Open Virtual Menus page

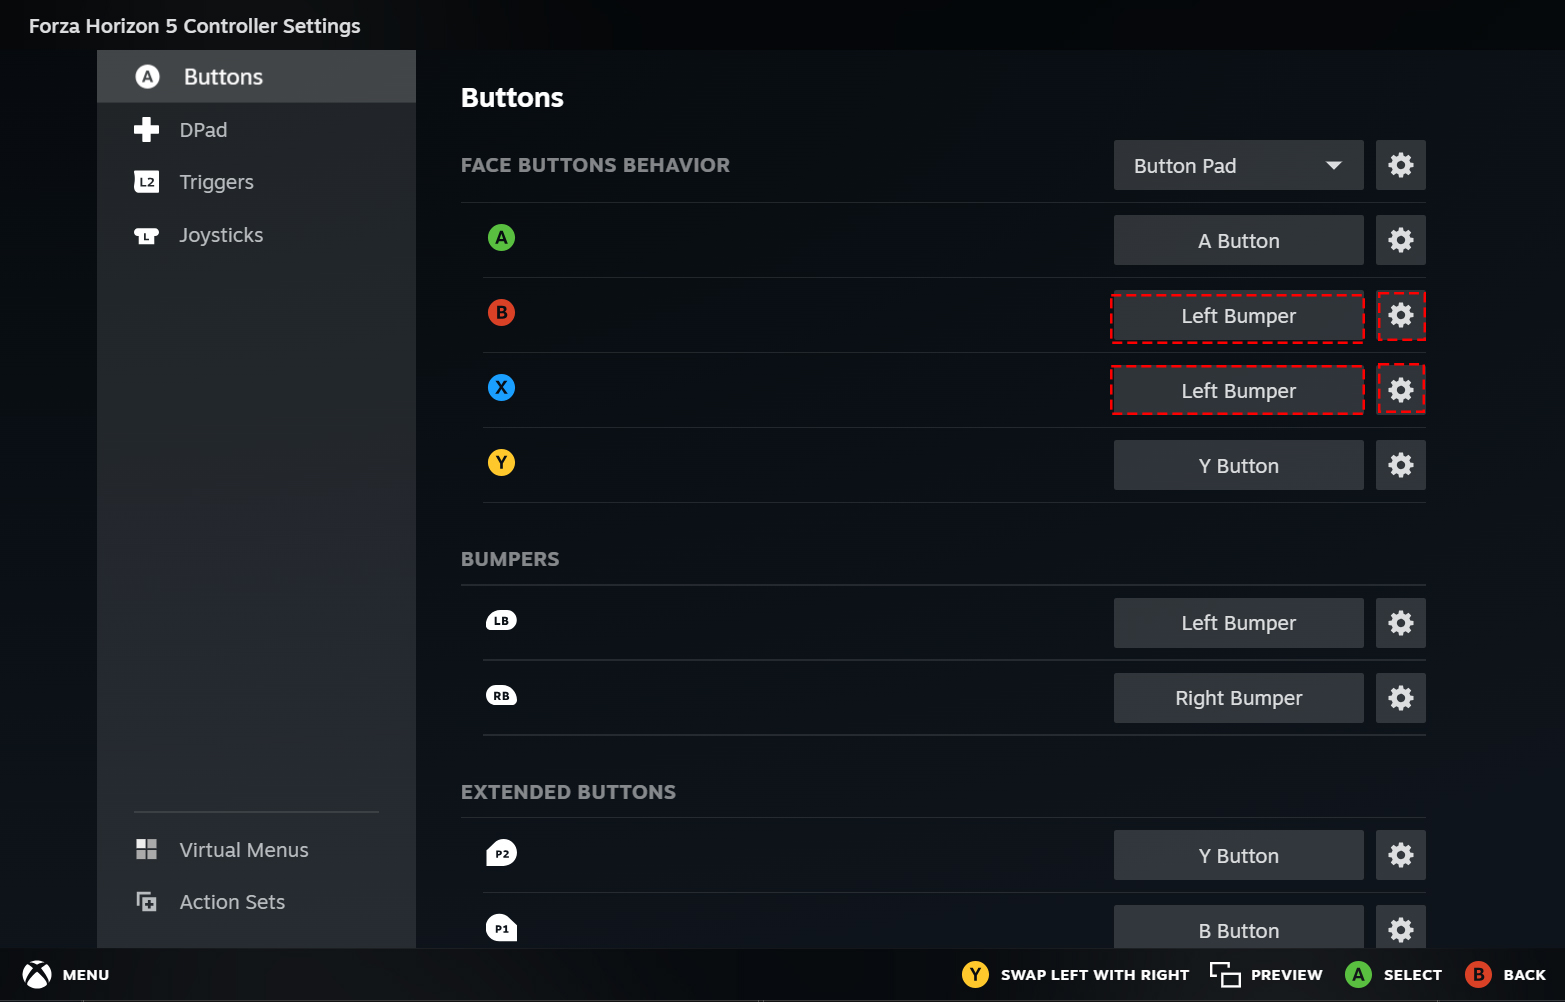click(243, 850)
